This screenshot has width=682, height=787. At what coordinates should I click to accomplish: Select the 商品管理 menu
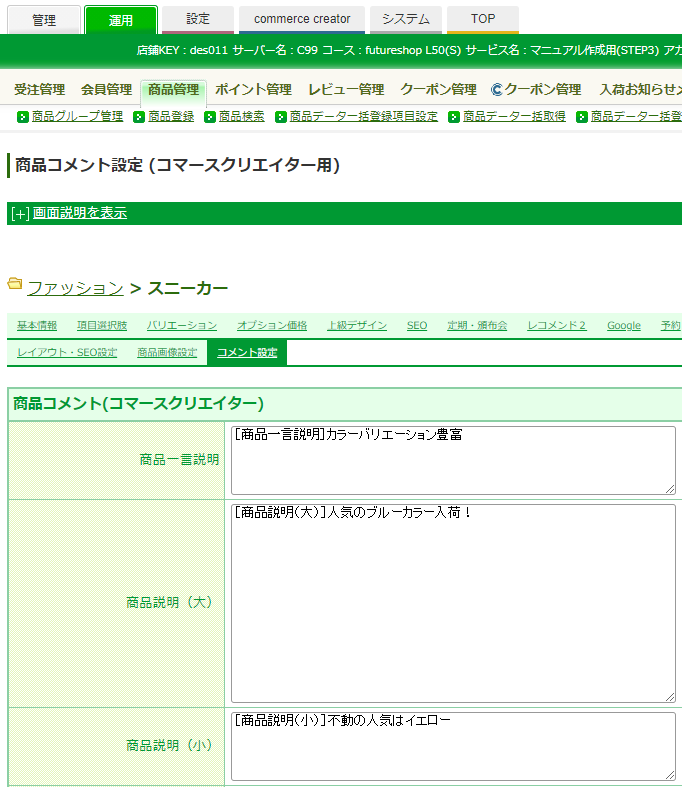[174, 89]
